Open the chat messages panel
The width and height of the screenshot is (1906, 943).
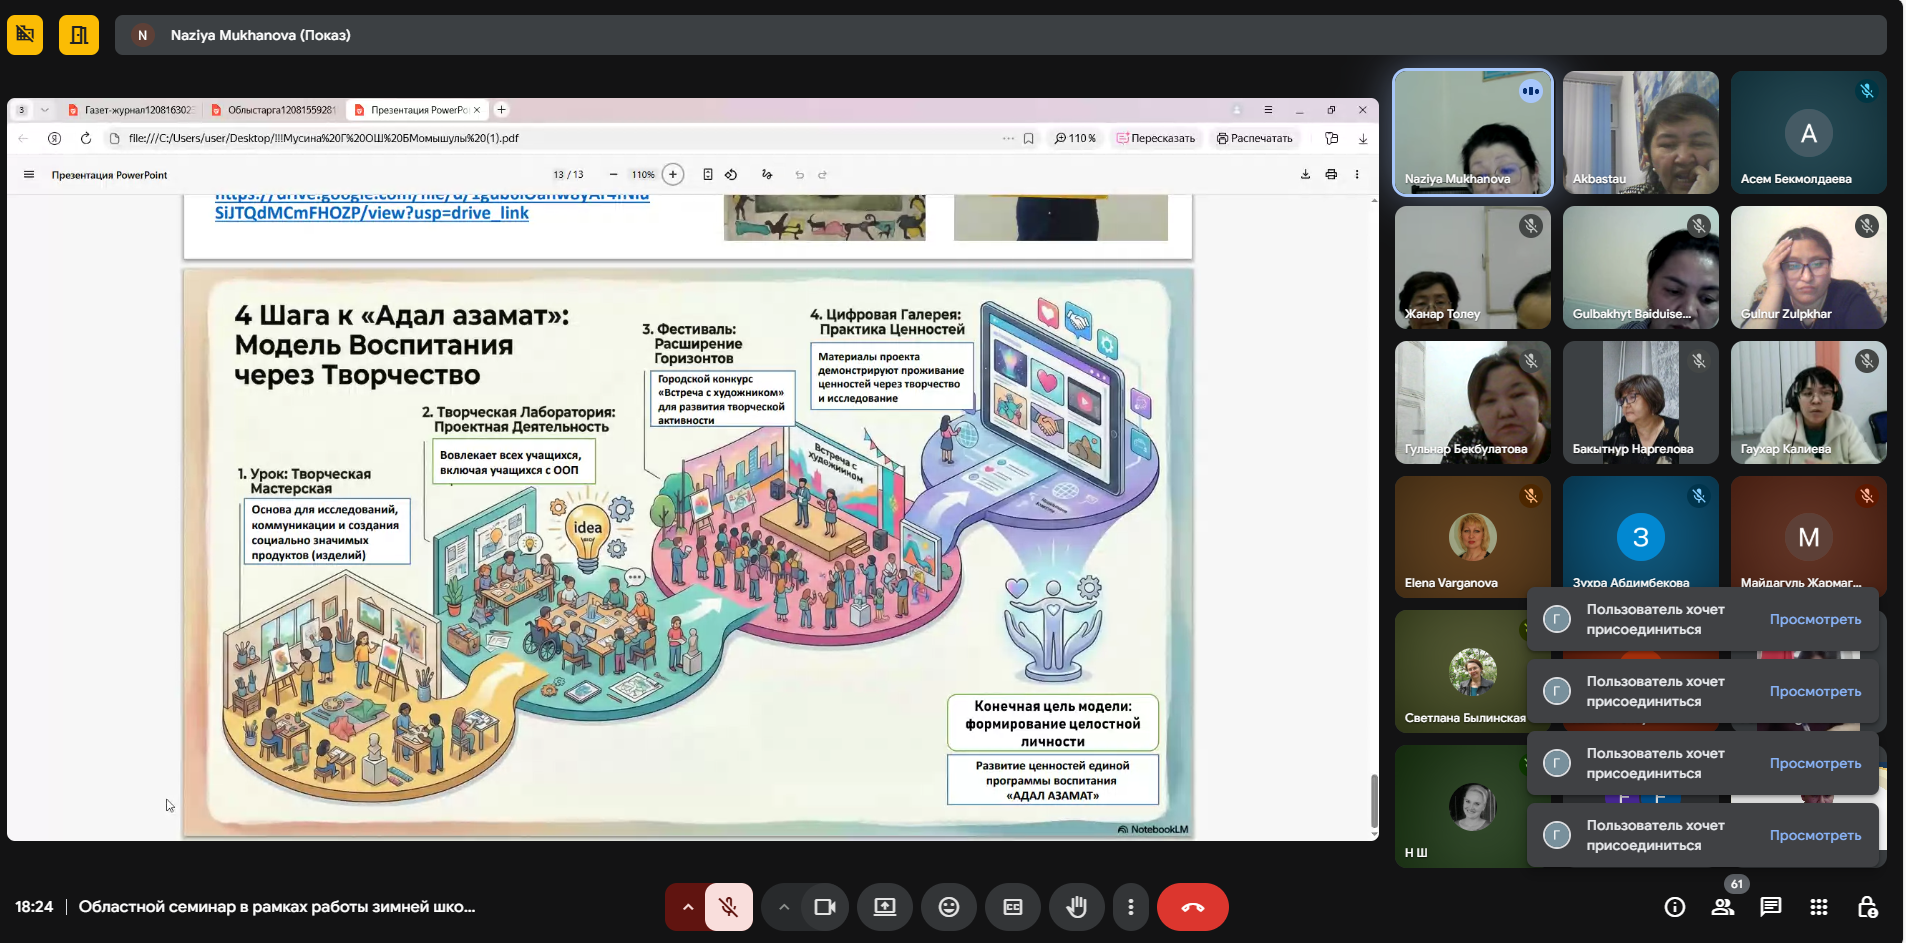click(1771, 907)
